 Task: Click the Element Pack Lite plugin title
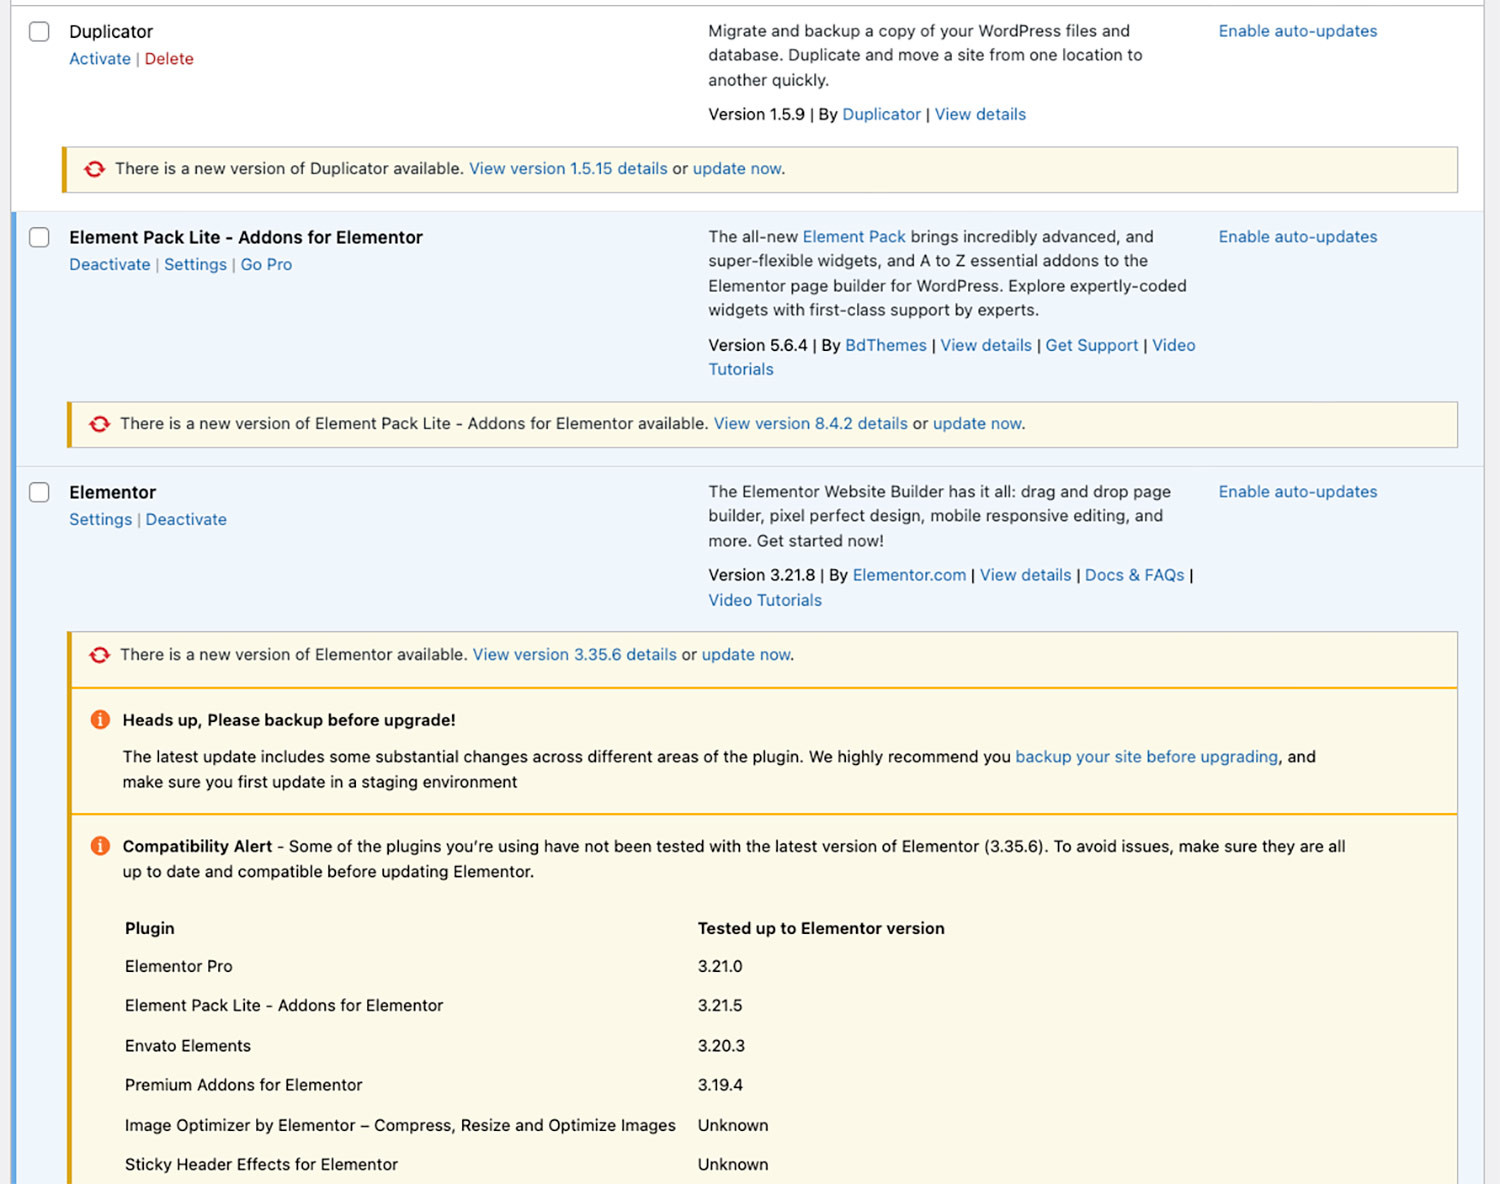click(x=246, y=237)
